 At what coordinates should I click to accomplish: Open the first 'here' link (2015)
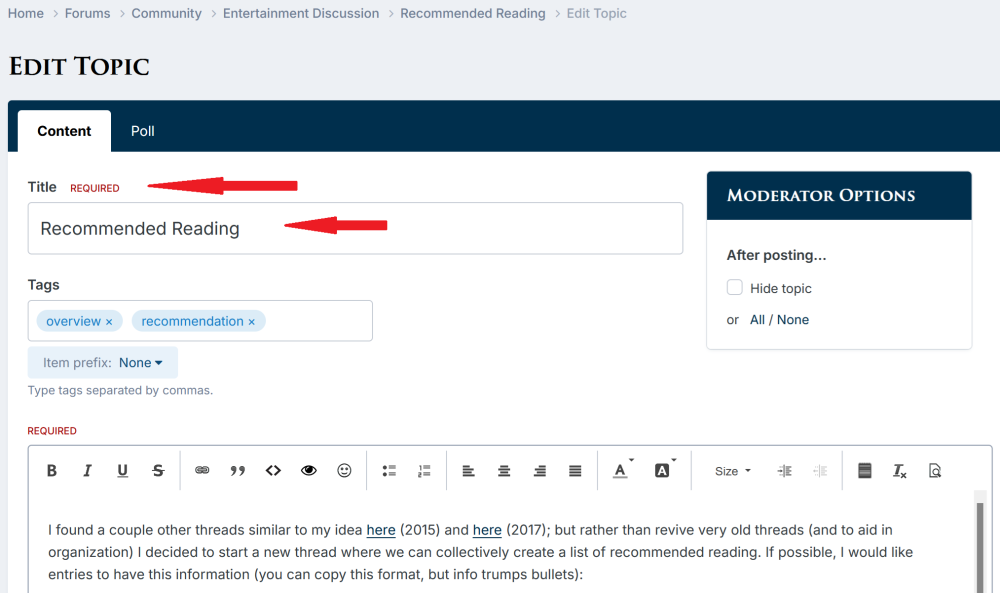coord(381,530)
